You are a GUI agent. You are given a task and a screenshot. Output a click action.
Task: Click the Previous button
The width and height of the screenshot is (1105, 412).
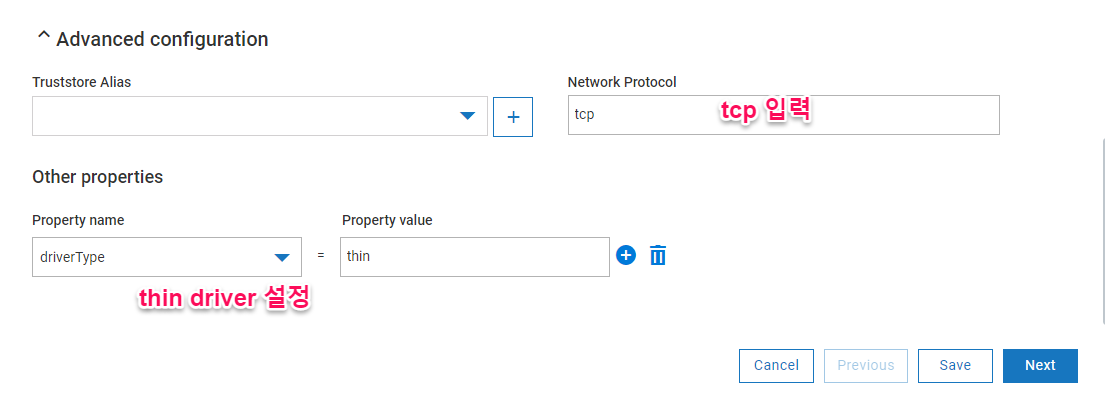(866, 366)
